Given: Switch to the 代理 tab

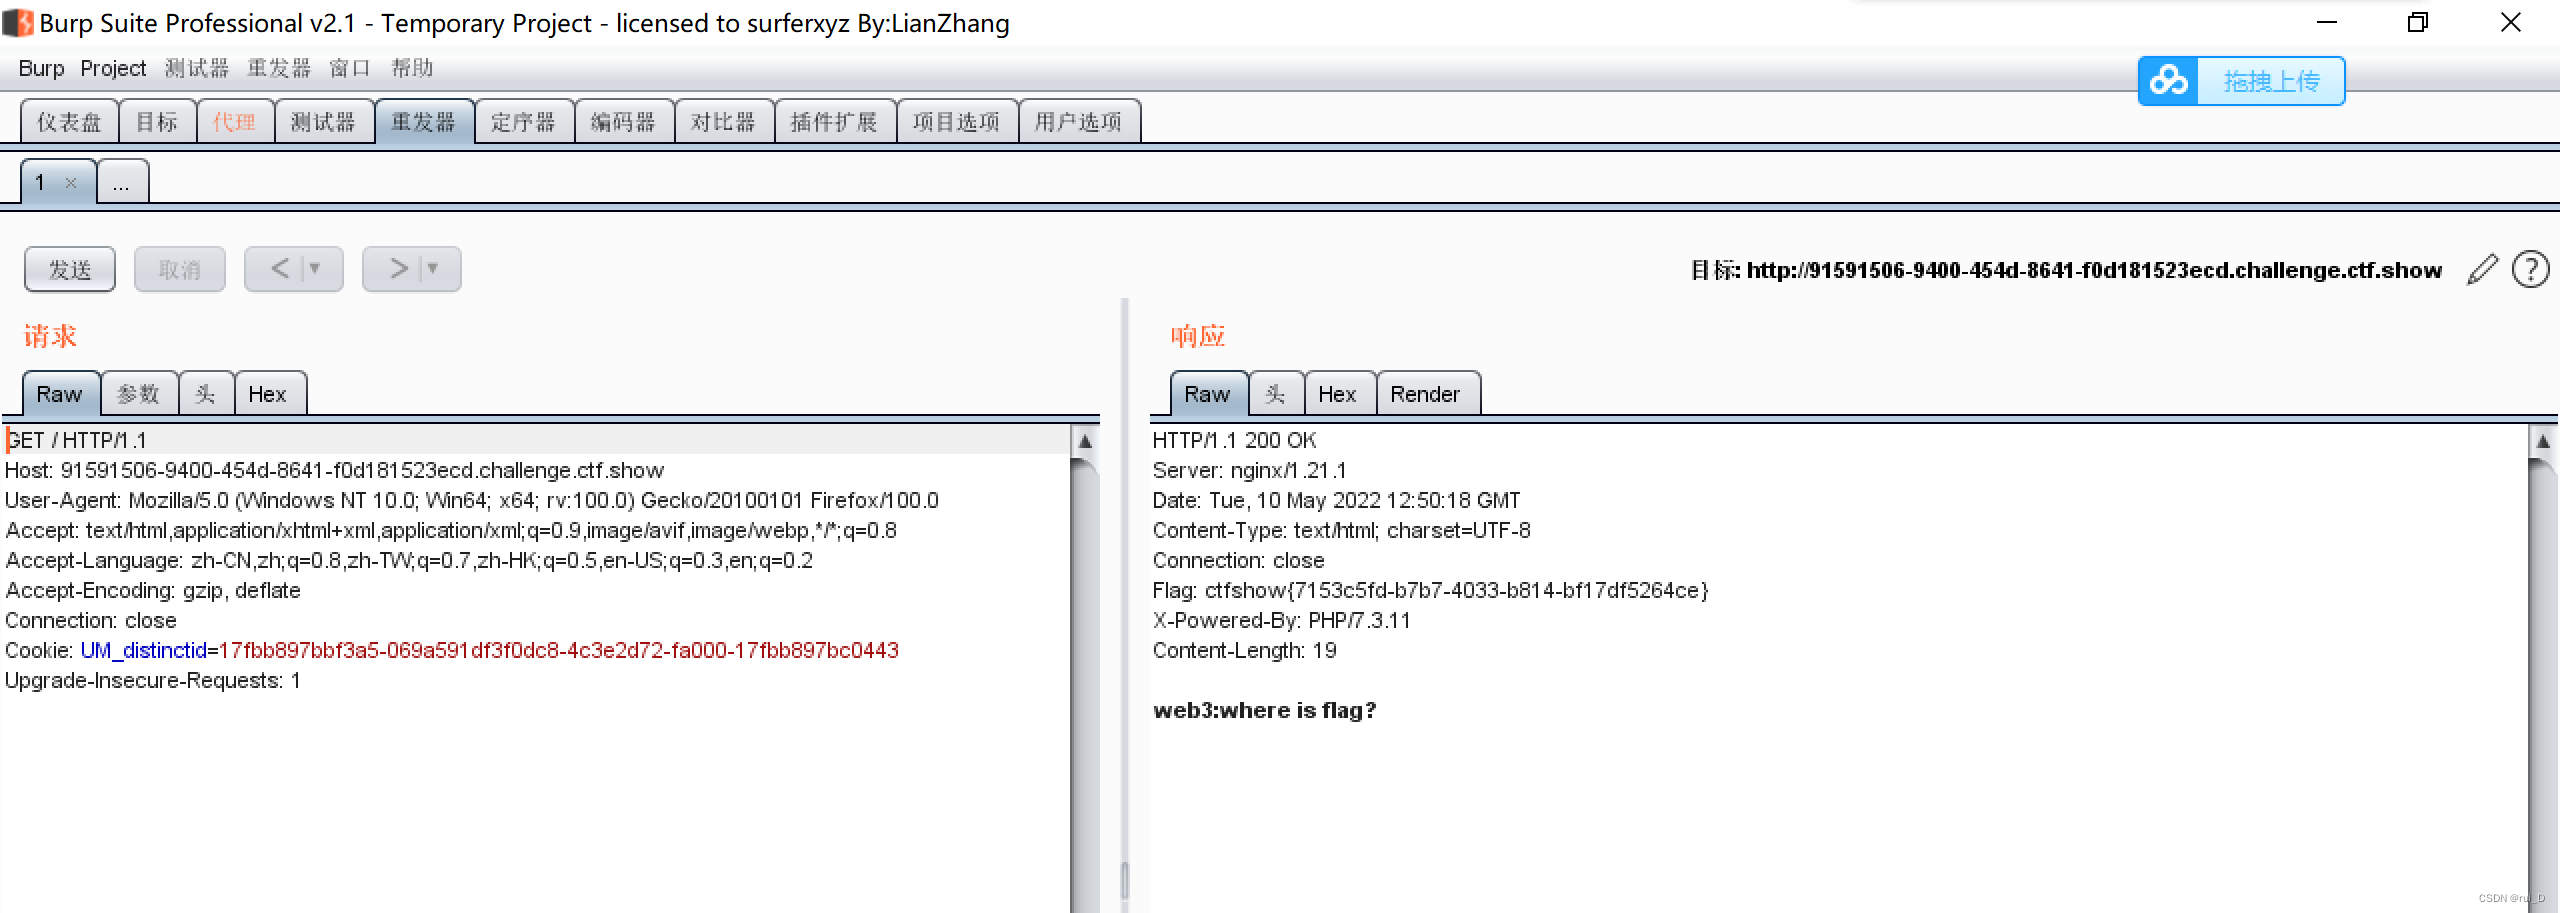Looking at the screenshot, I should 235,122.
